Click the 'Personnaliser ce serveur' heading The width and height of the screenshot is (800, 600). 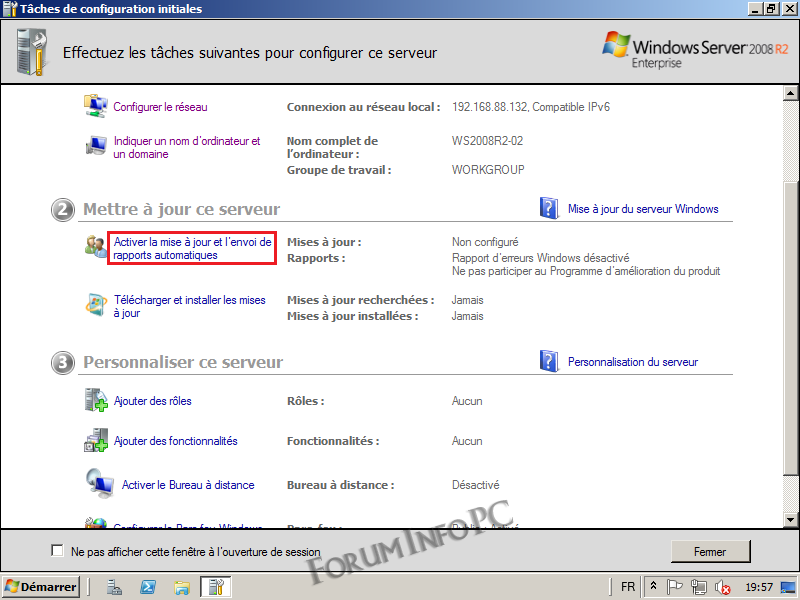183,362
